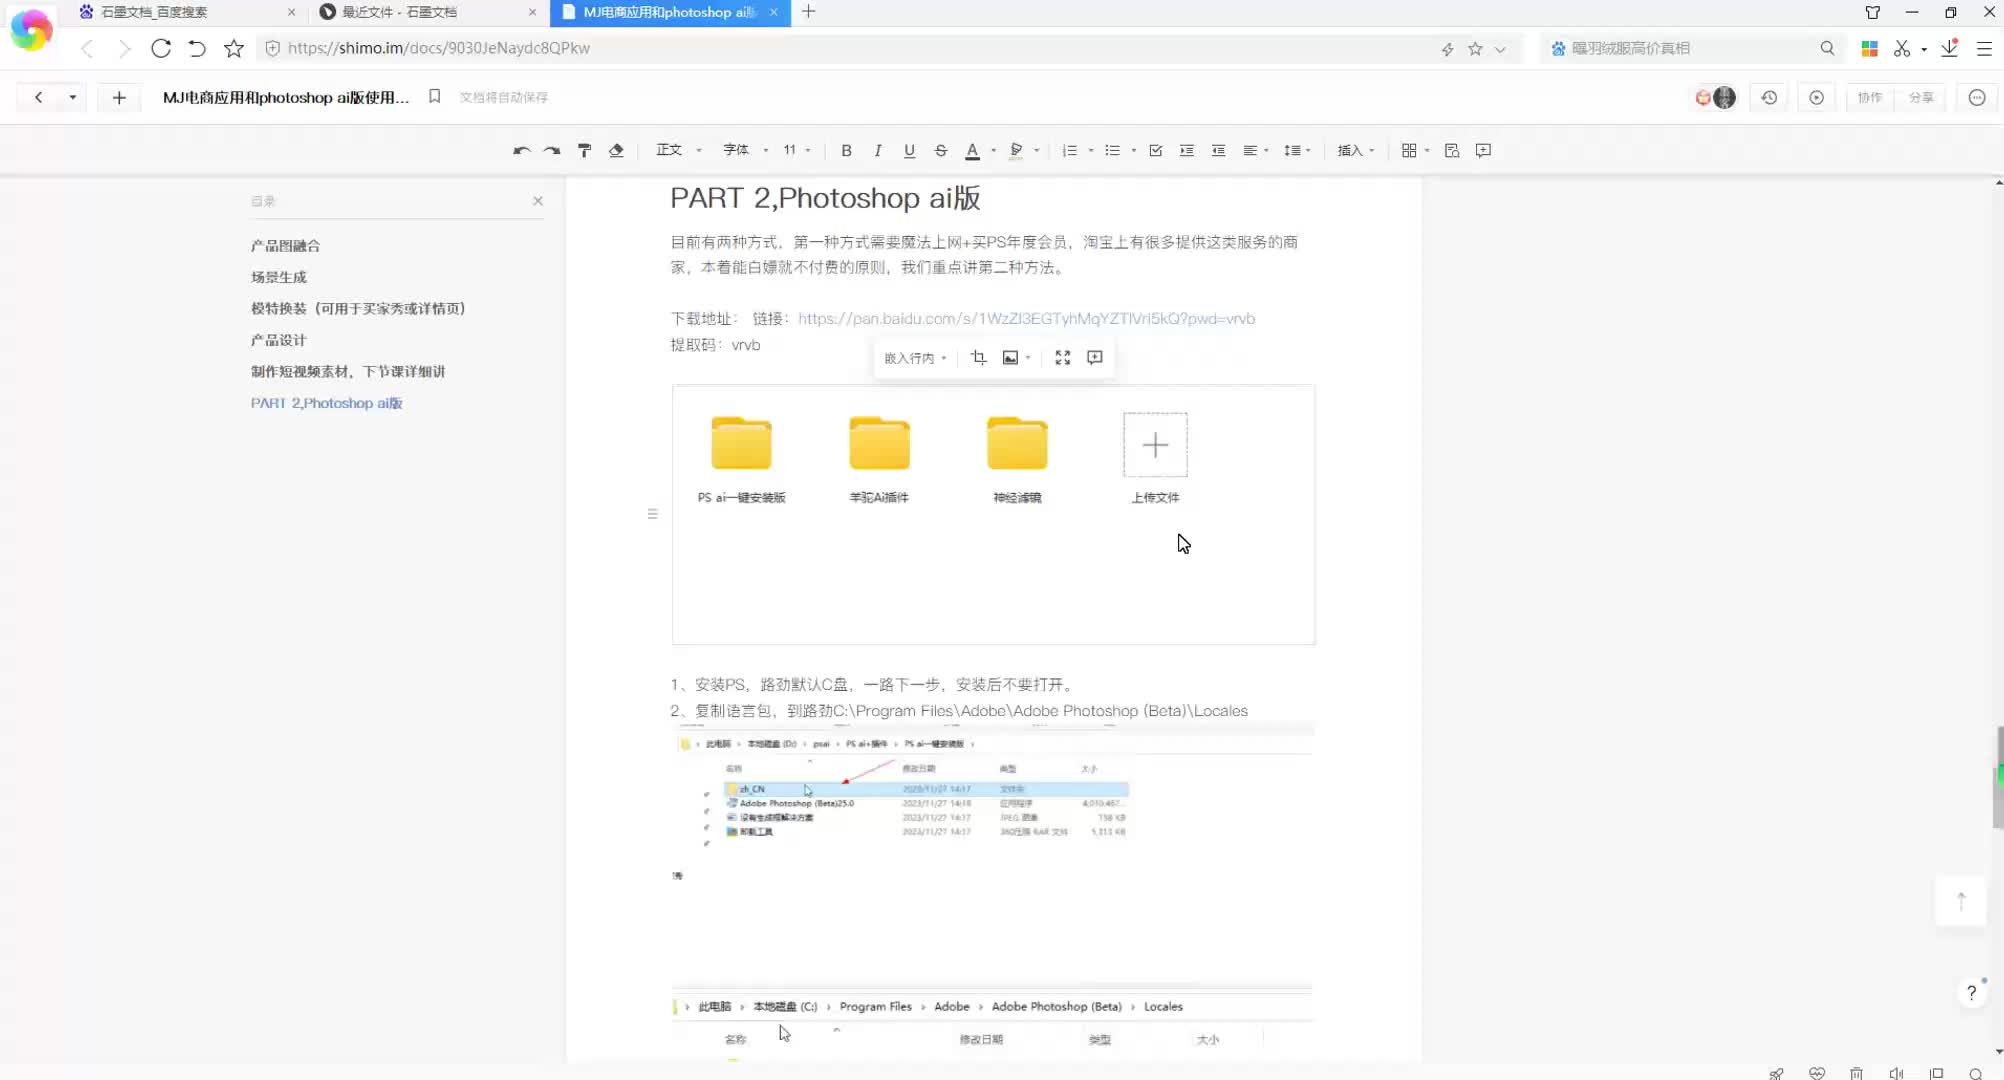Undo the last edit in toolbar
2004x1080 pixels.
521,150
